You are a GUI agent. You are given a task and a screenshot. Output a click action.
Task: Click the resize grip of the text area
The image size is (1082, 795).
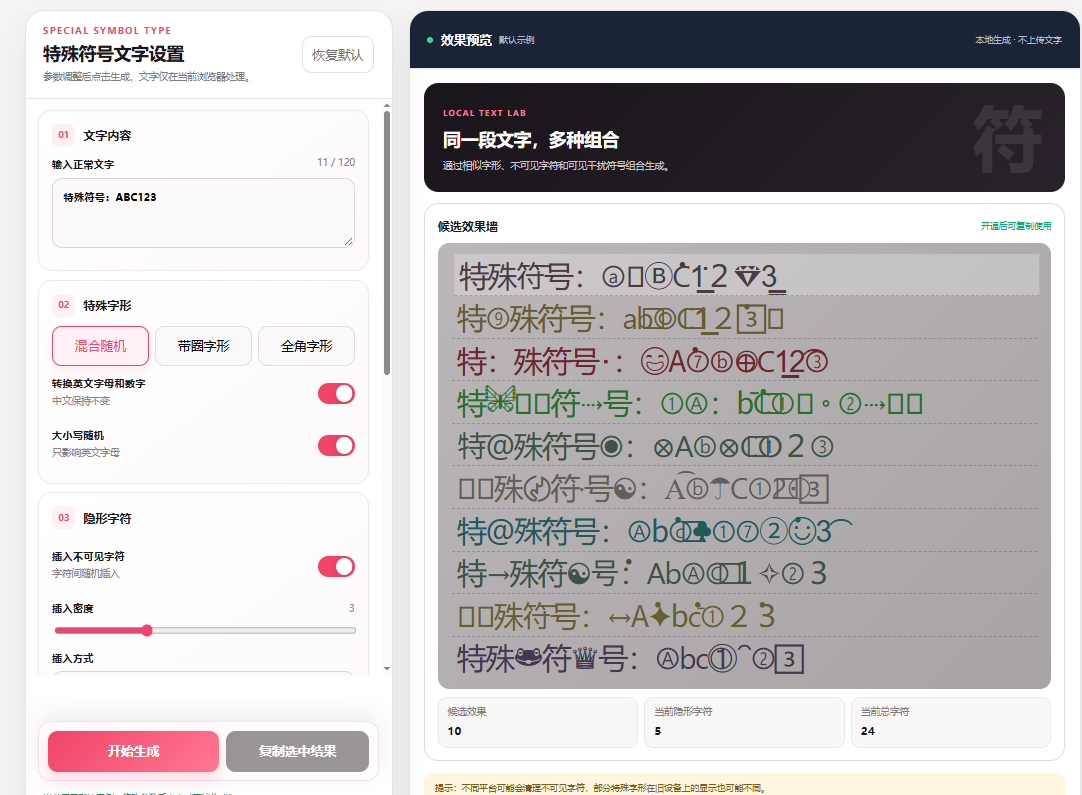[348, 241]
